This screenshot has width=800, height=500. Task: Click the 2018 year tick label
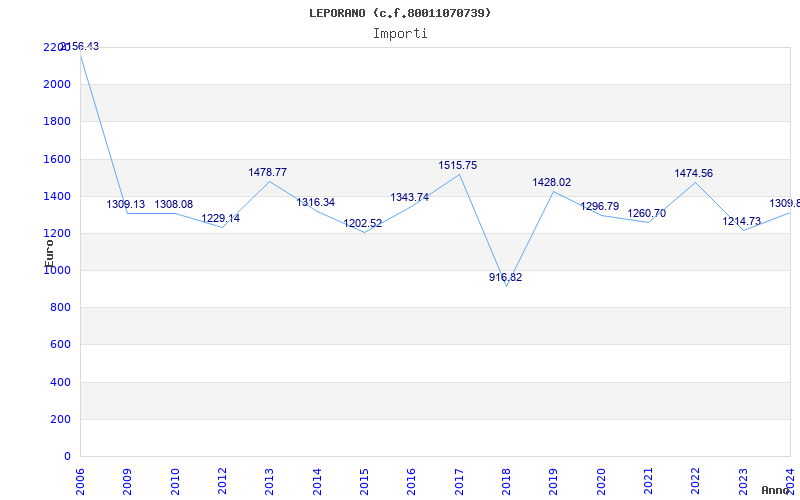[506, 481]
